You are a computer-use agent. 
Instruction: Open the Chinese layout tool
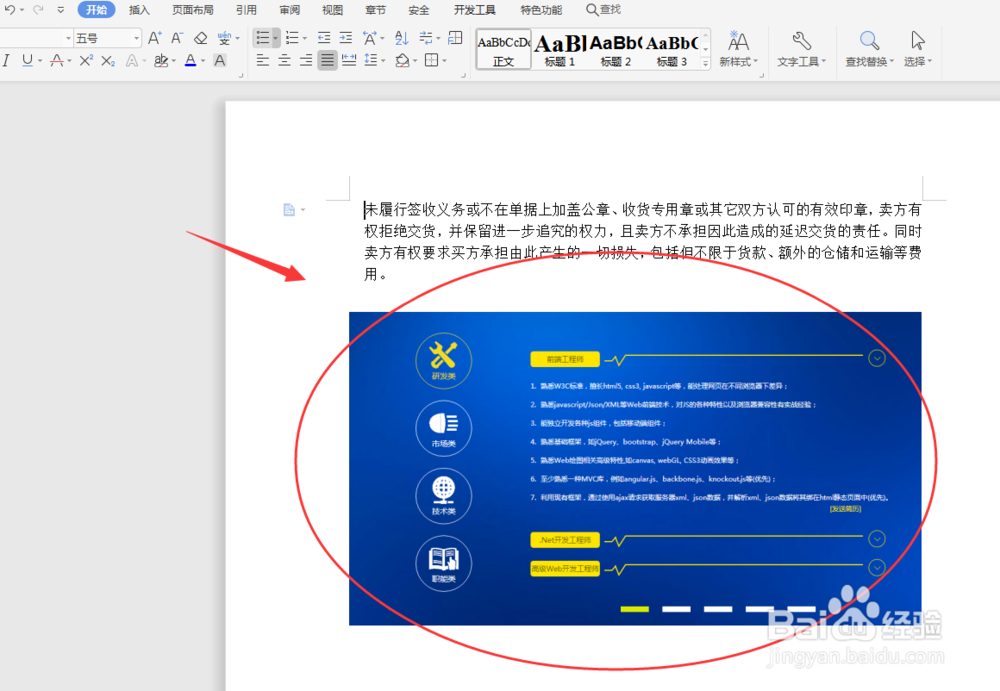click(370, 38)
